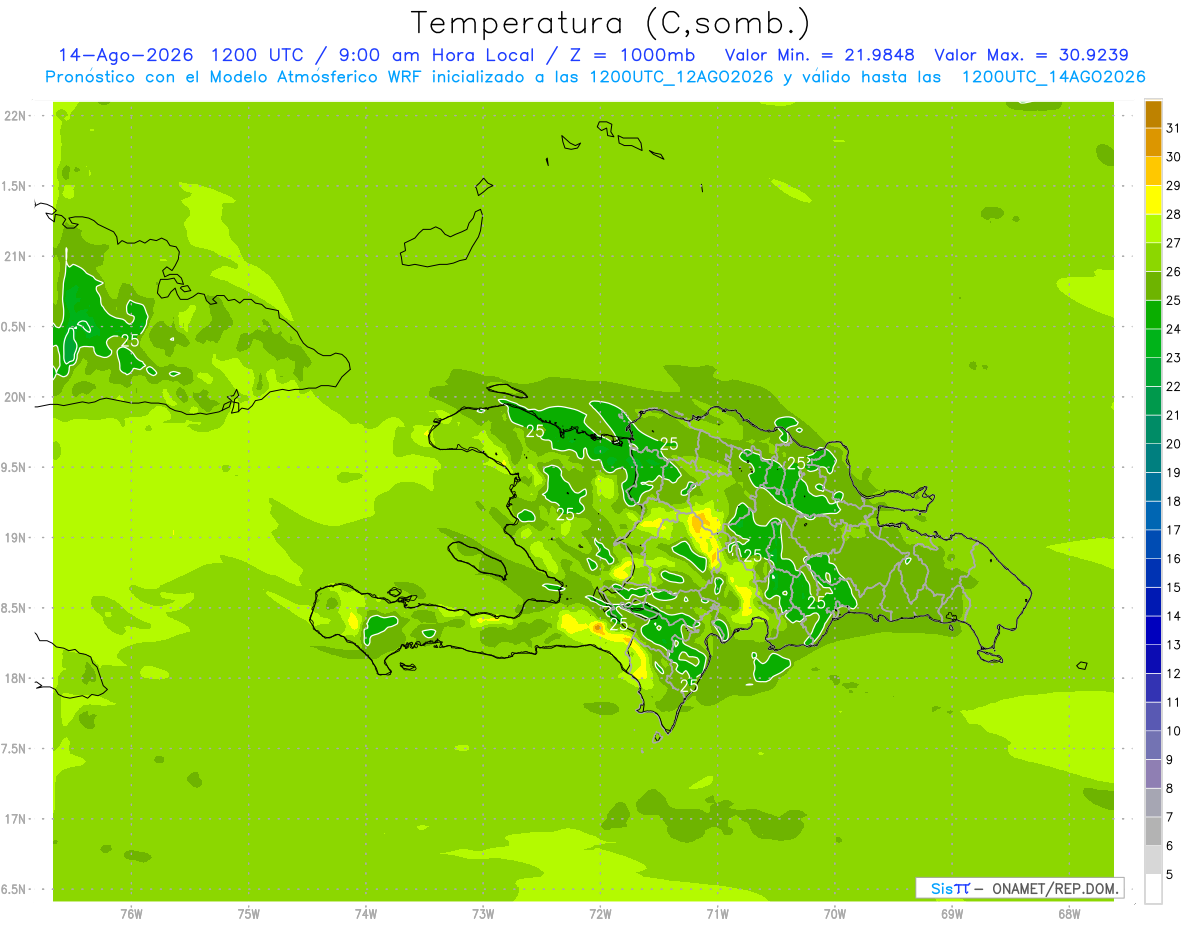Click the yellow swatch between legend 28 and 29
1200x927 pixels.
(1153, 200)
